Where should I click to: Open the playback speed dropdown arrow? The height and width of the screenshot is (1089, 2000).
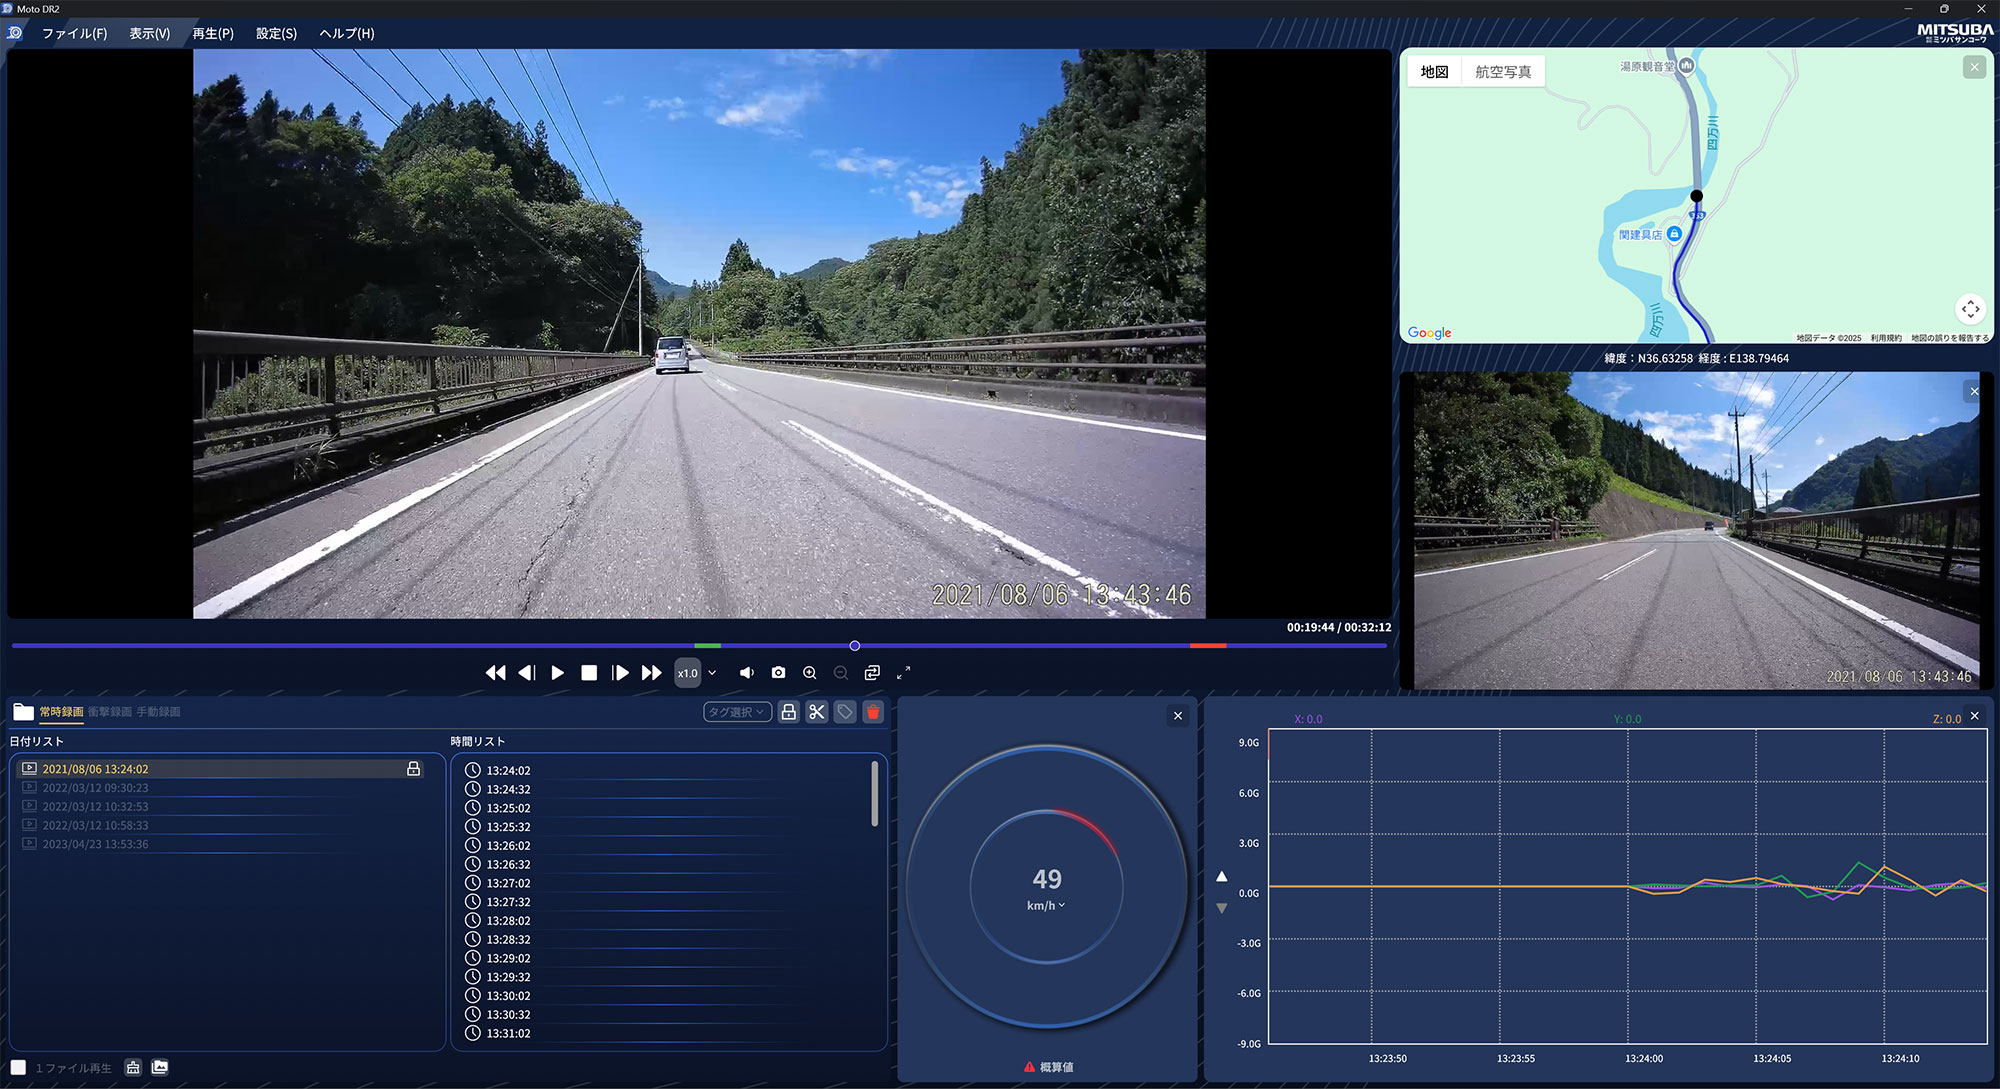click(712, 673)
